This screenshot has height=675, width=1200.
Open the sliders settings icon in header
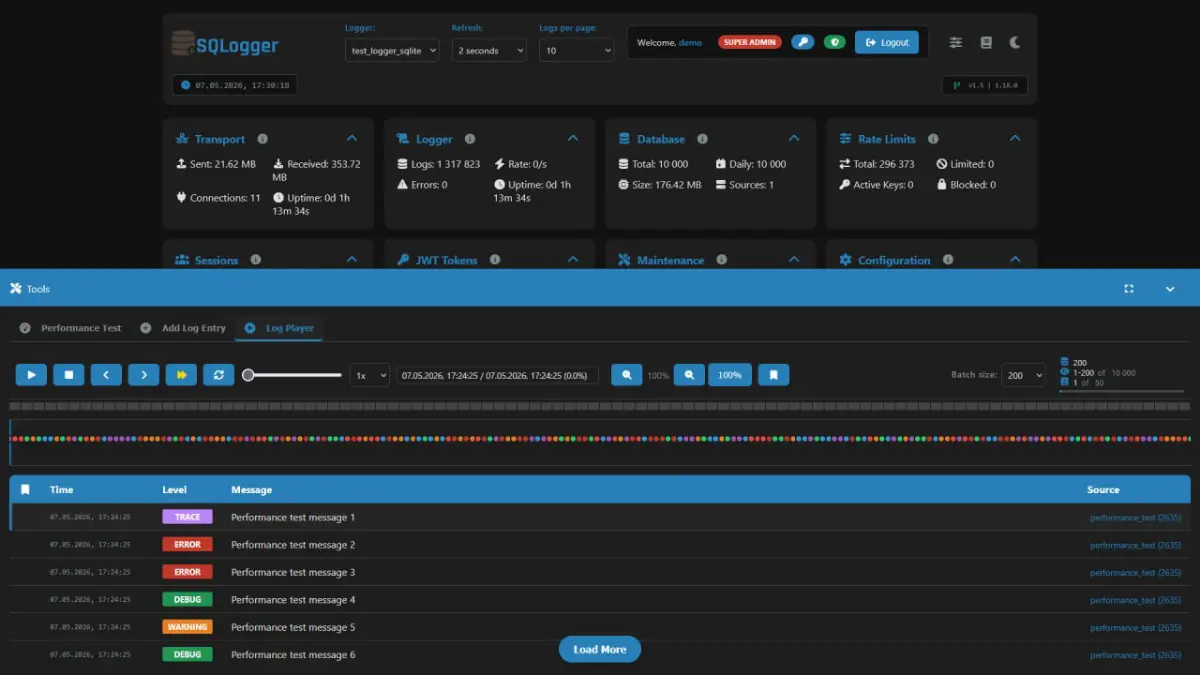[x=956, y=42]
